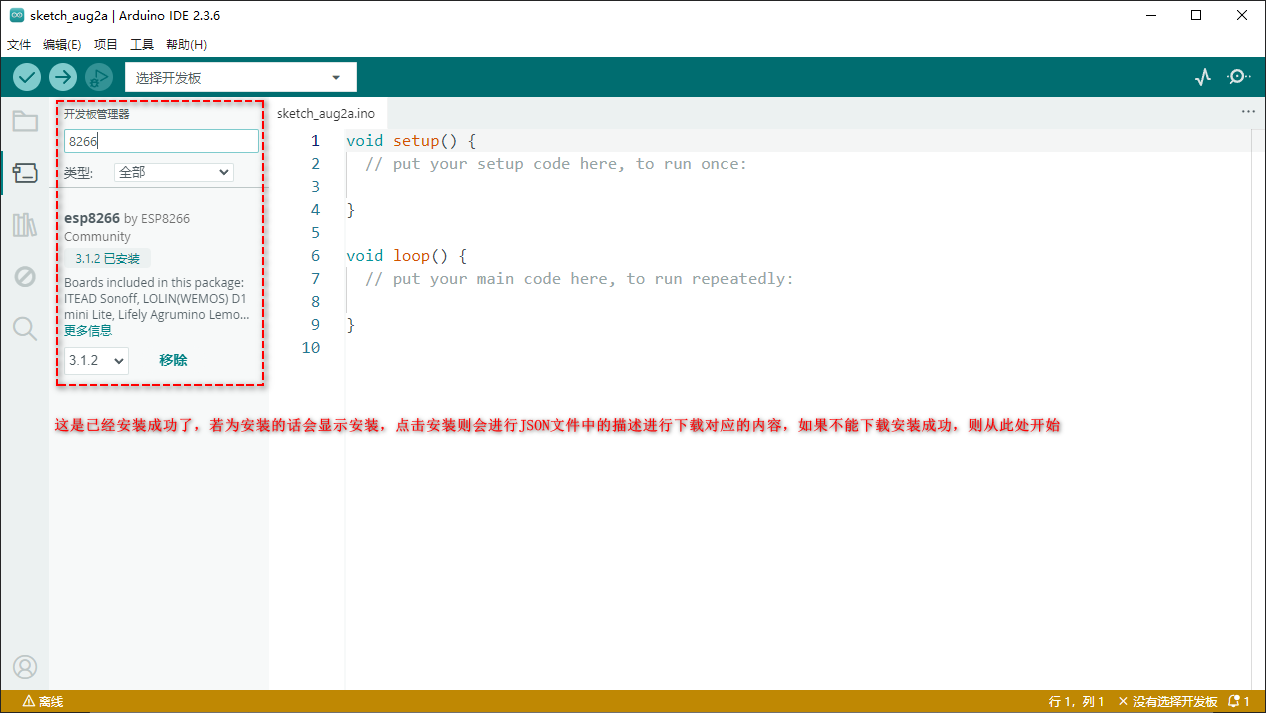Select the sketch_aug2a.ino tab

click(326, 113)
